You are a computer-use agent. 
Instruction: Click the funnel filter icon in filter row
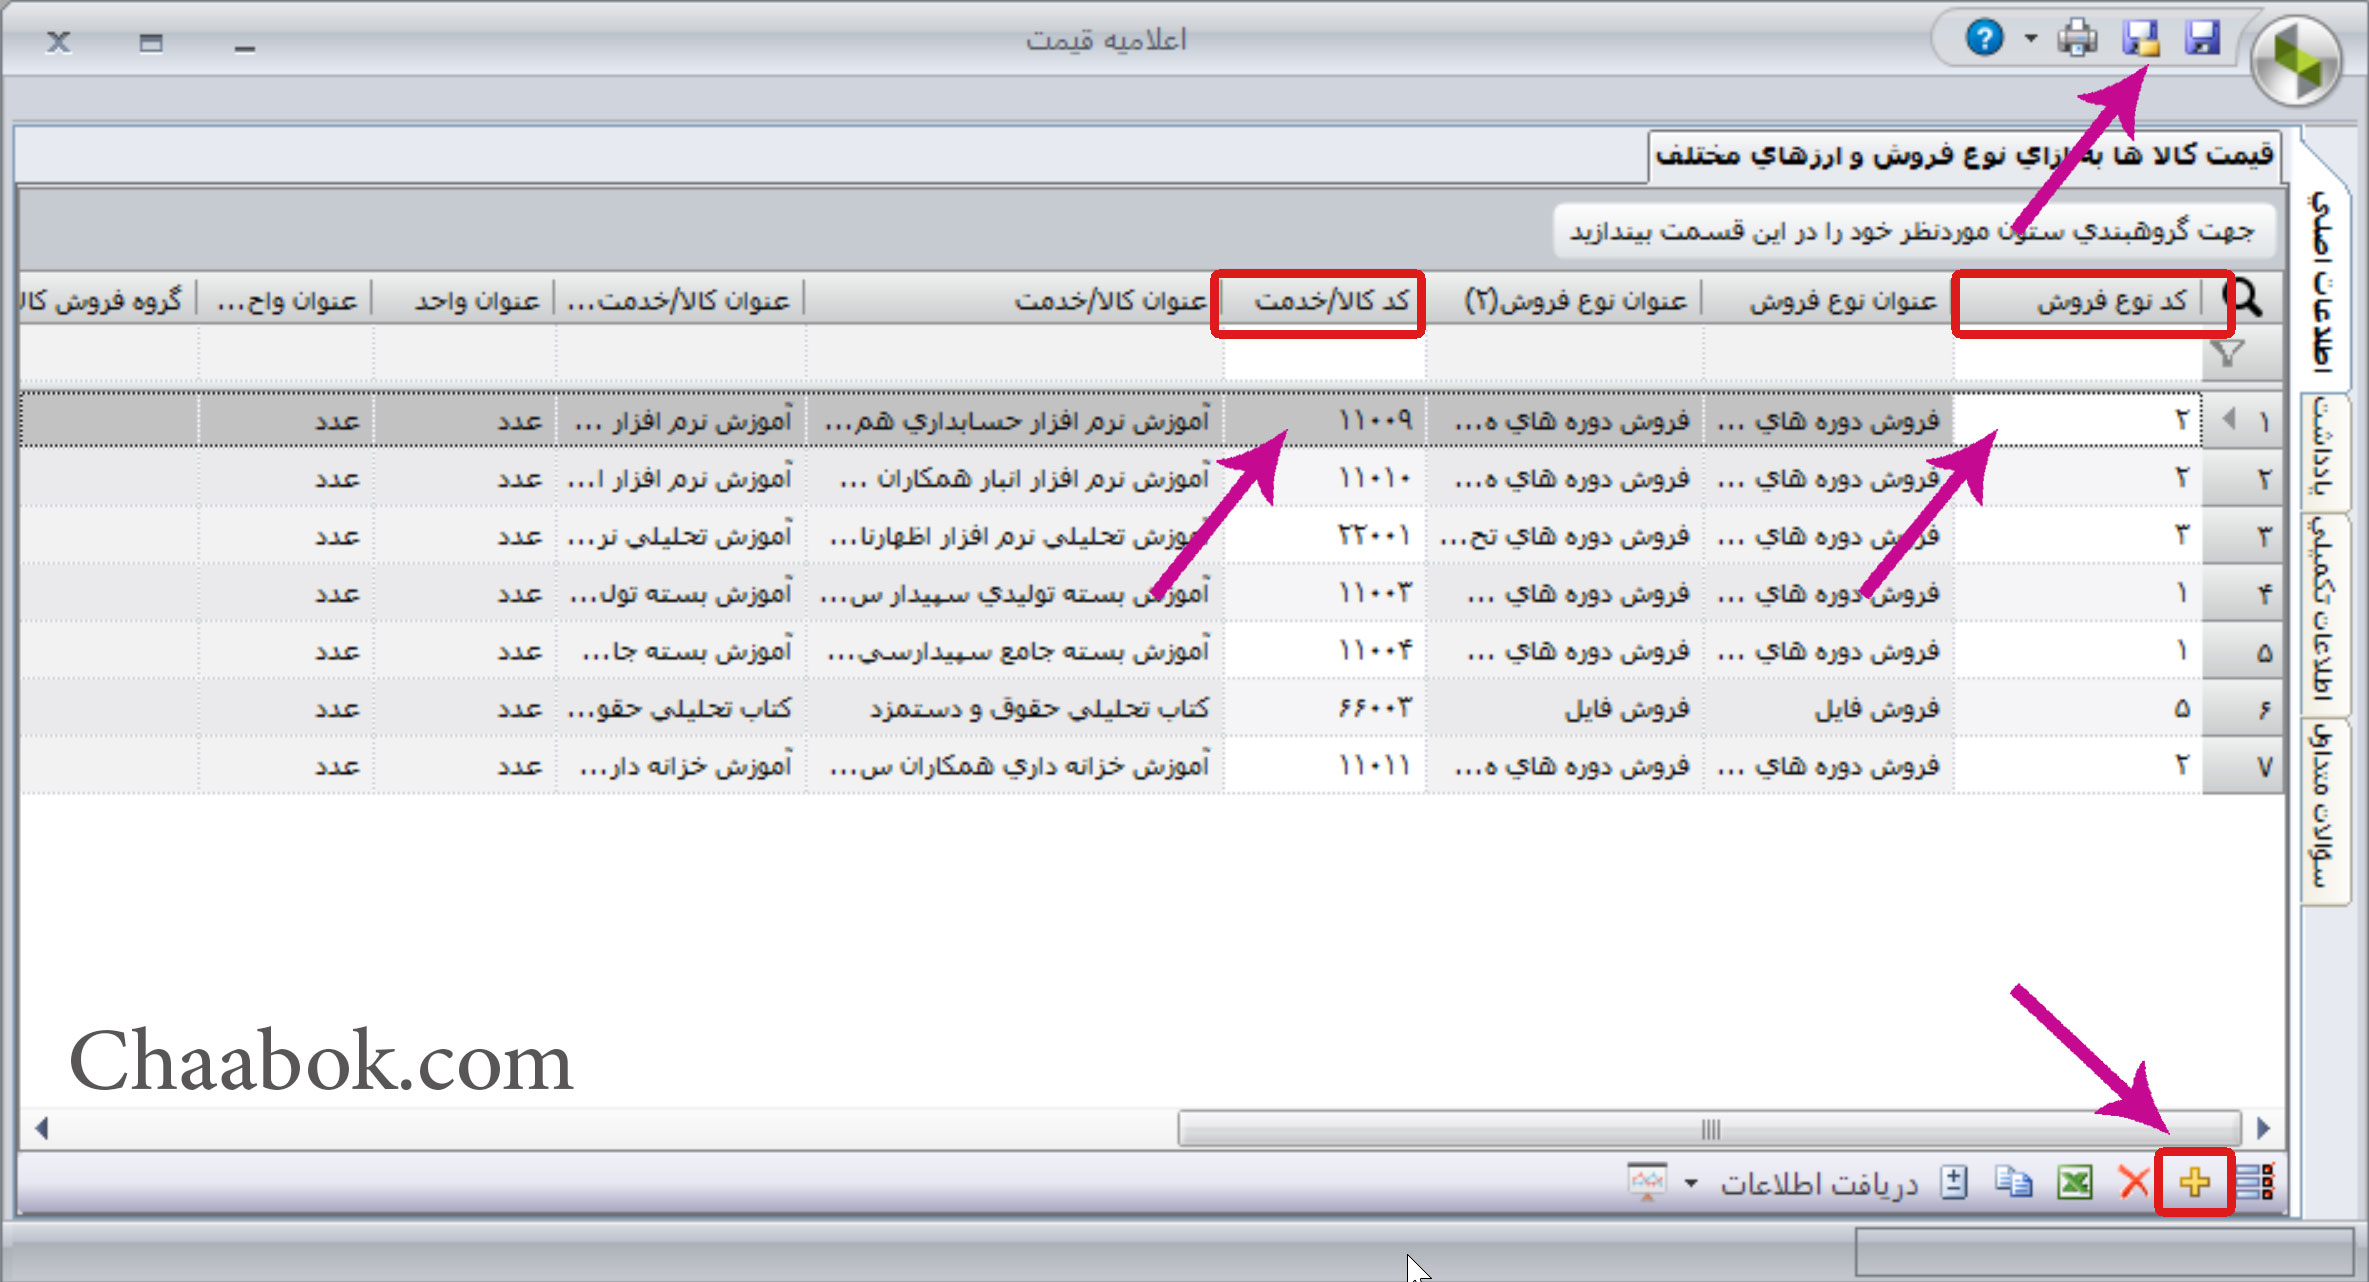tap(2227, 353)
